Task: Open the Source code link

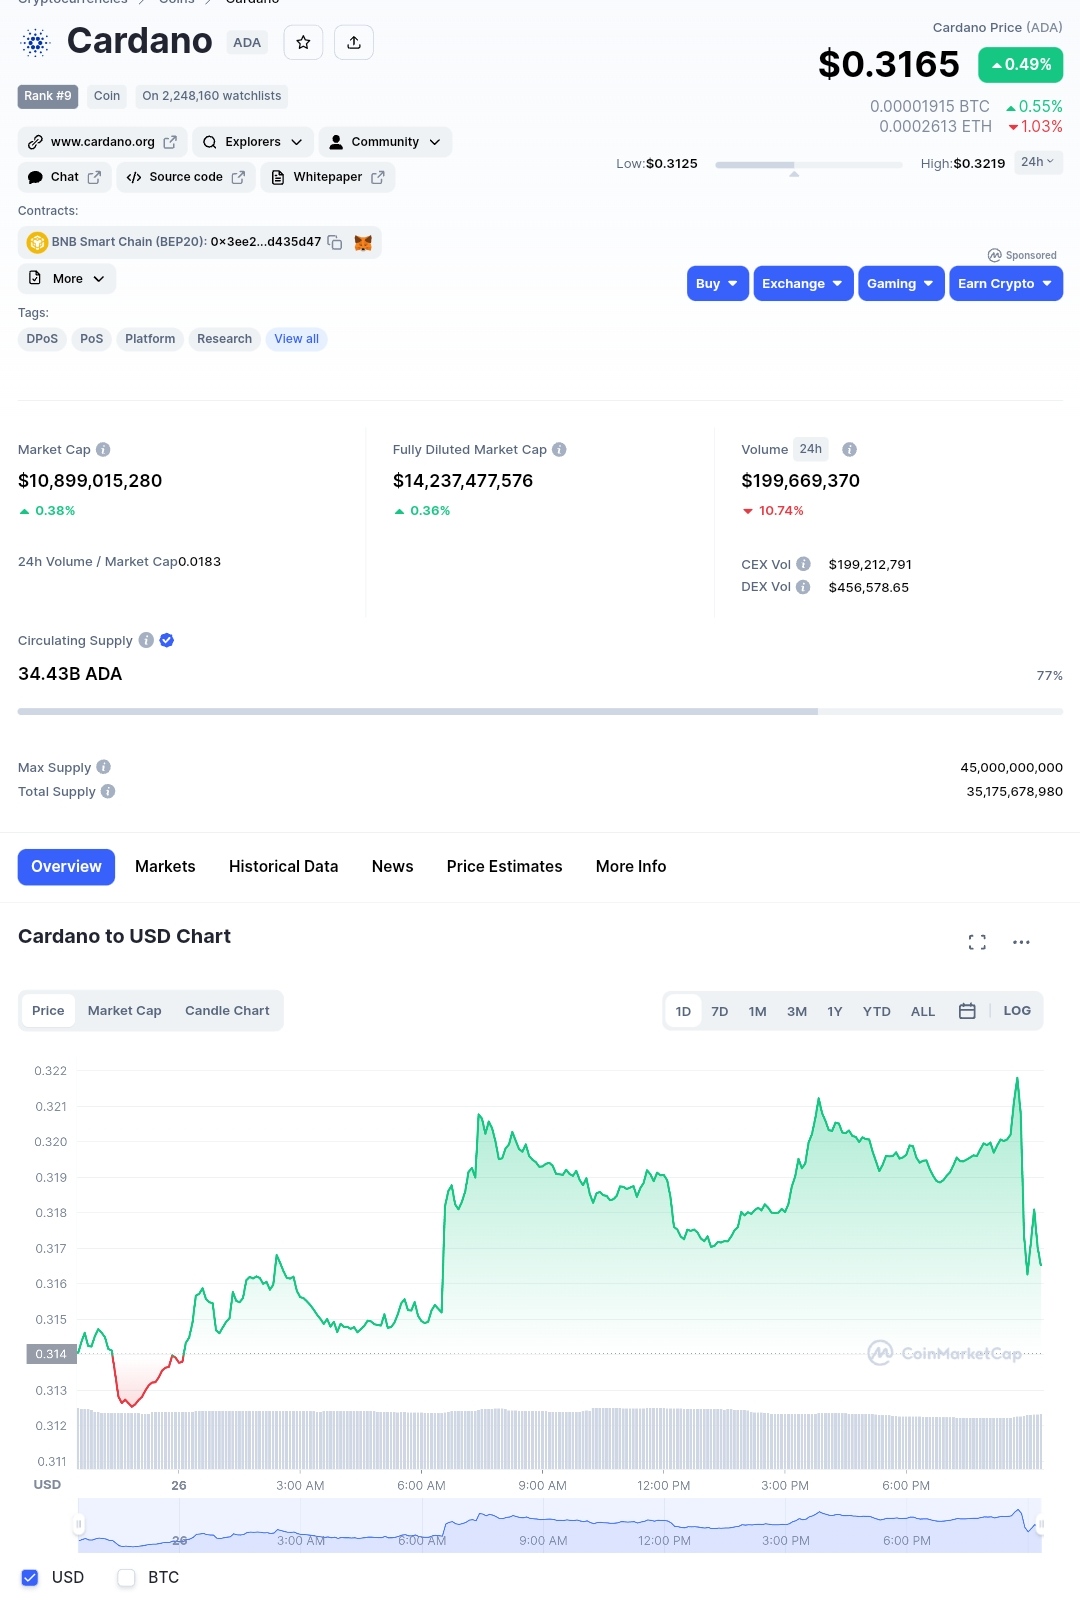Action: (x=186, y=177)
